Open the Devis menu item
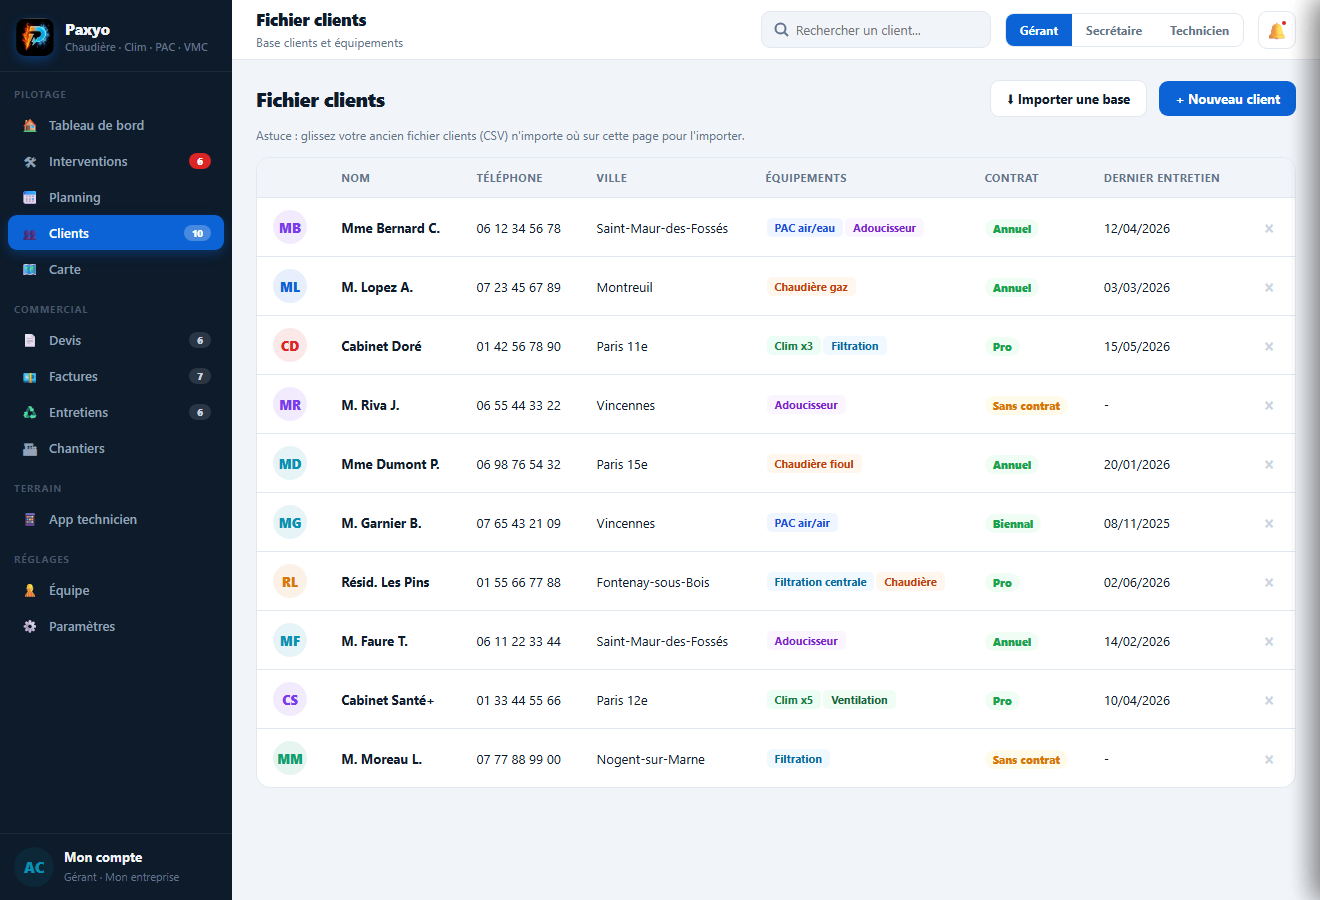Viewport: 1320px width, 900px height. (116, 340)
